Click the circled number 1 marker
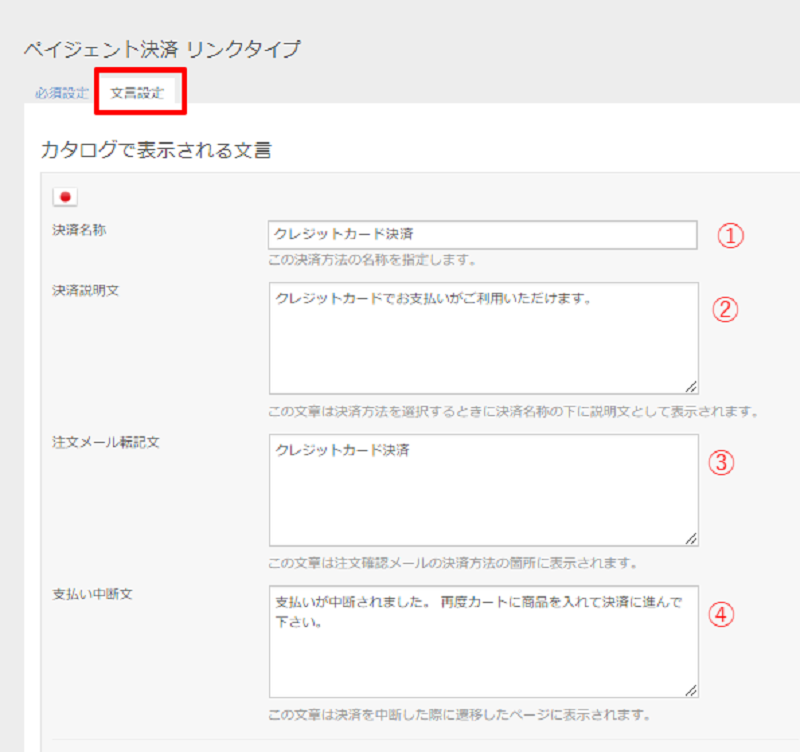Screen dimensions: 800x752 733,235
